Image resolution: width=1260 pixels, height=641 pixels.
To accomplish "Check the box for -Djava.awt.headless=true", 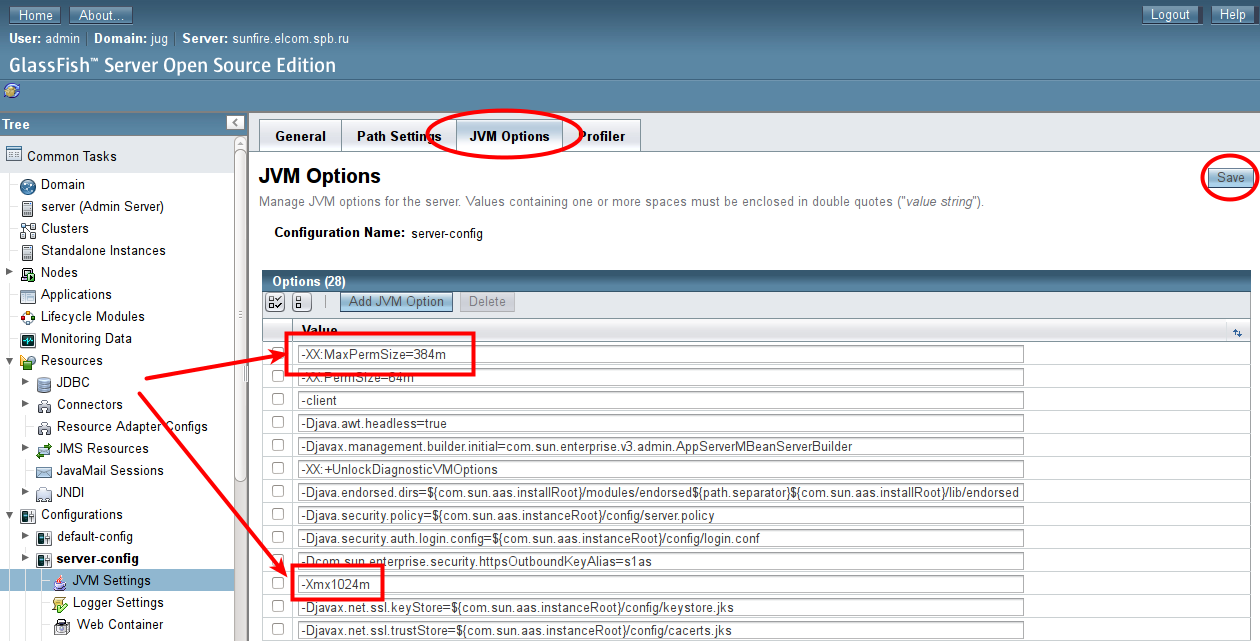I will tap(278, 423).
